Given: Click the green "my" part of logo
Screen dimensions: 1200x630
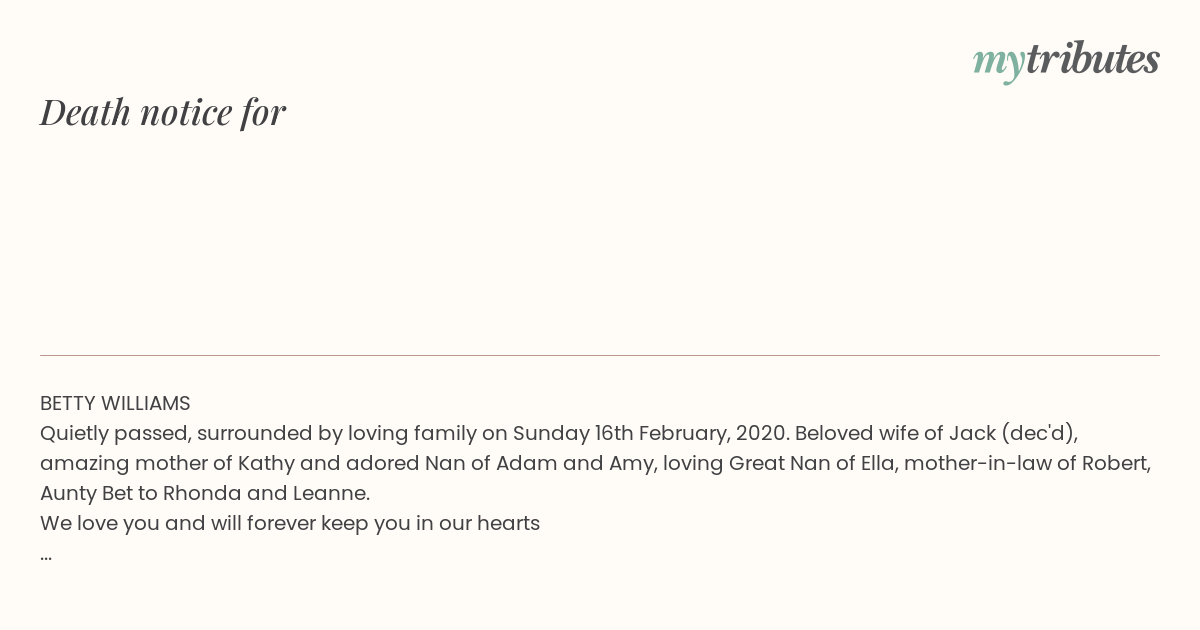Looking at the screenshot, I should coord(998,63).
